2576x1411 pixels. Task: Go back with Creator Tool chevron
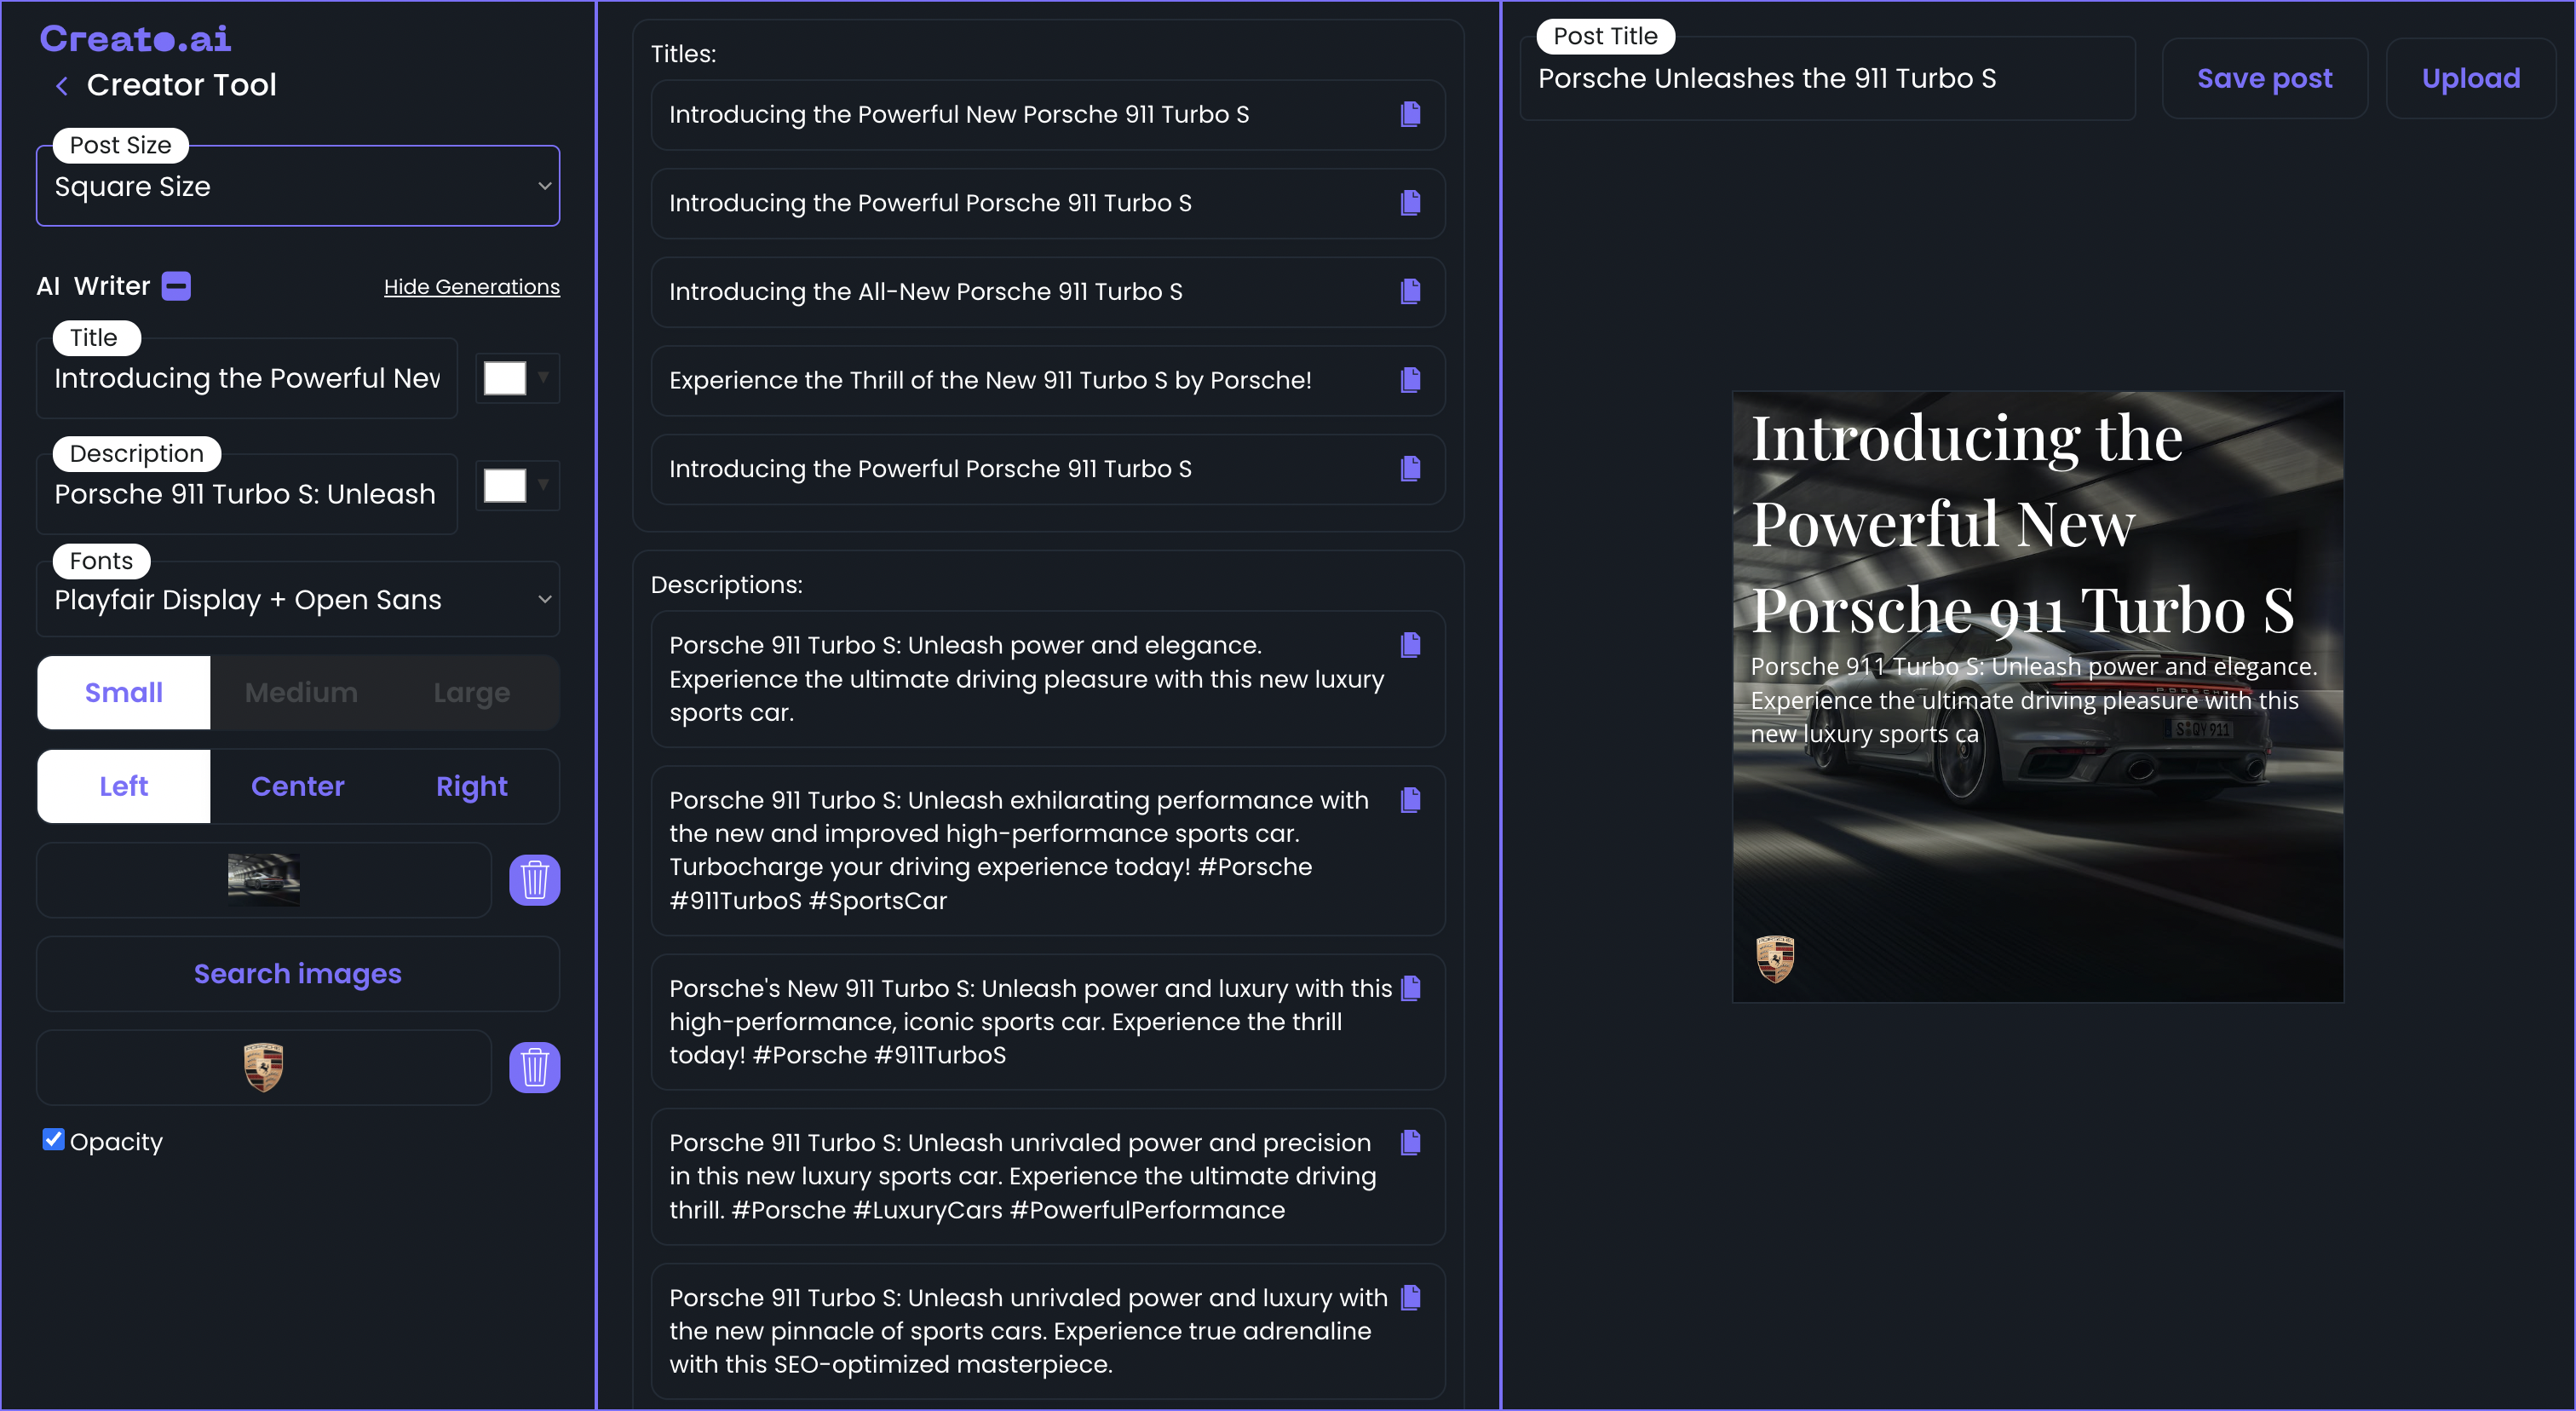[x=62, y=86]
